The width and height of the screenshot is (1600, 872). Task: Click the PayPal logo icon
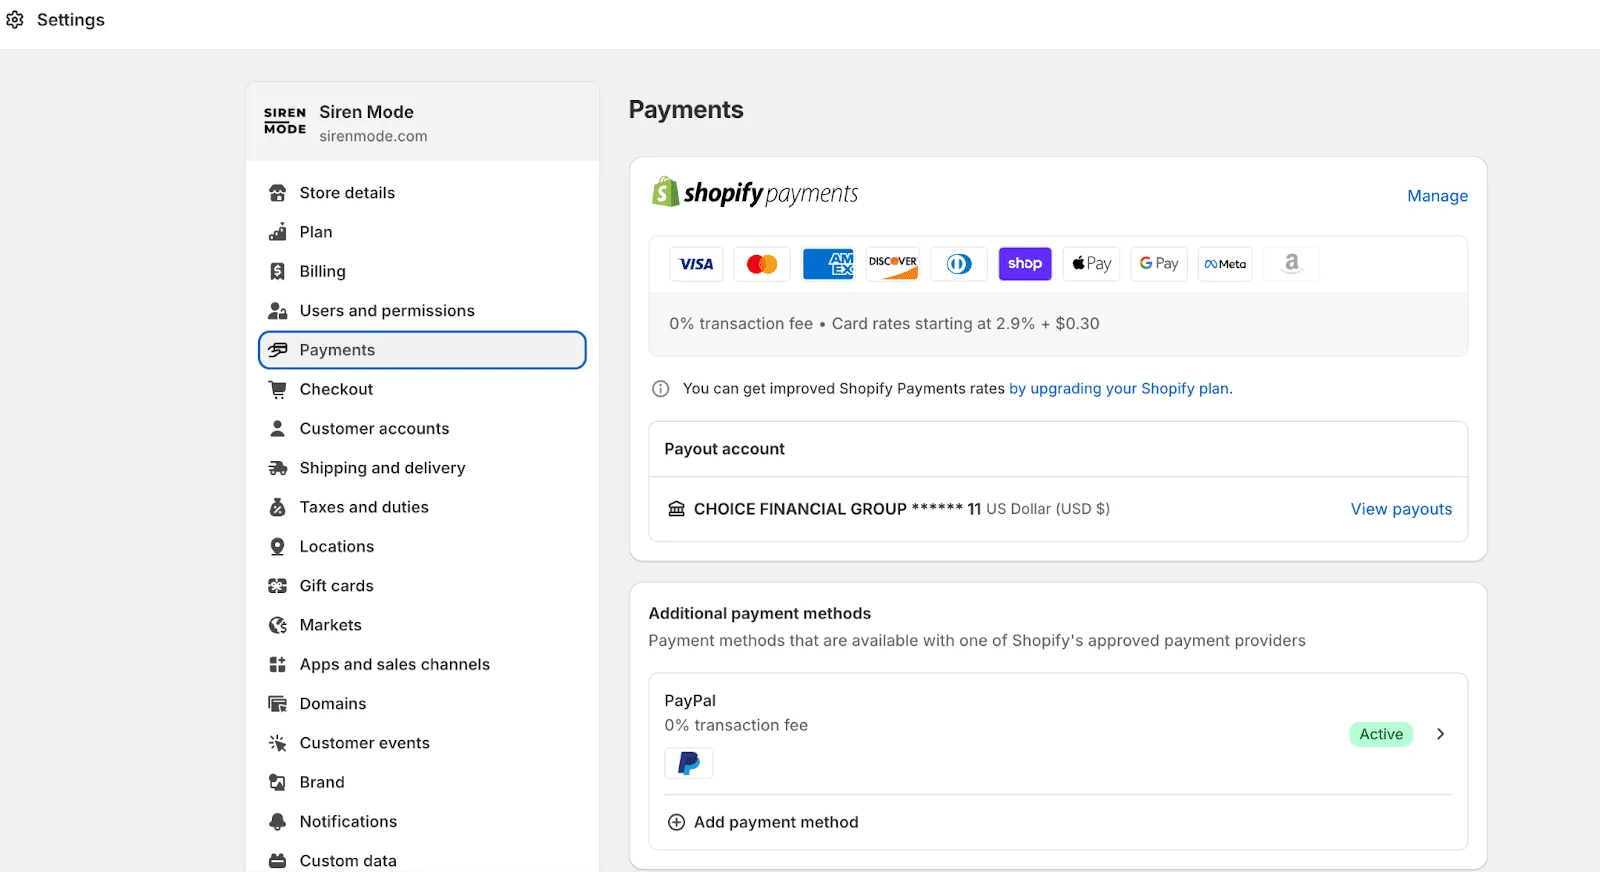689,764
